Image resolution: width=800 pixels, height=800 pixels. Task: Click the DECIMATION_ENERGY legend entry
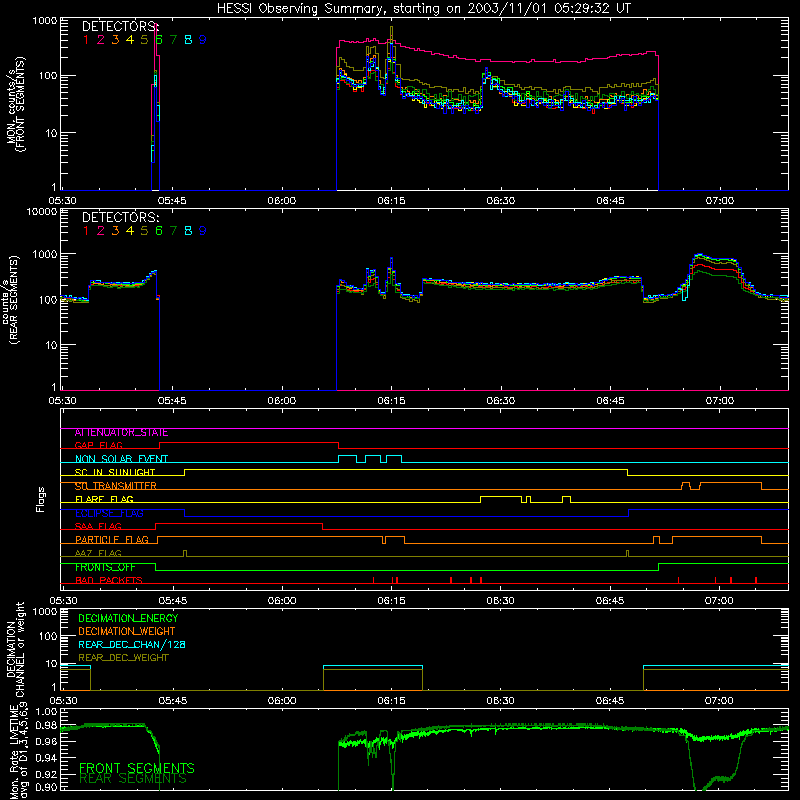coord(128,618)
